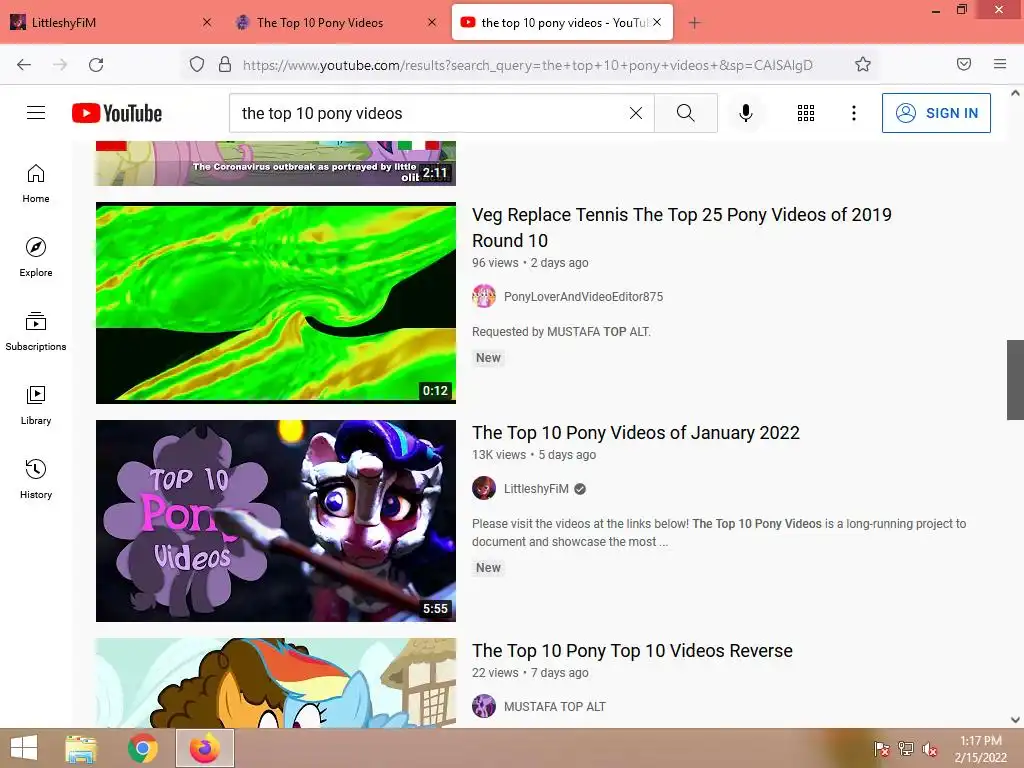Start voice search with the microphone
This screenshot has height=768, width=1024.
coord(746,113)
